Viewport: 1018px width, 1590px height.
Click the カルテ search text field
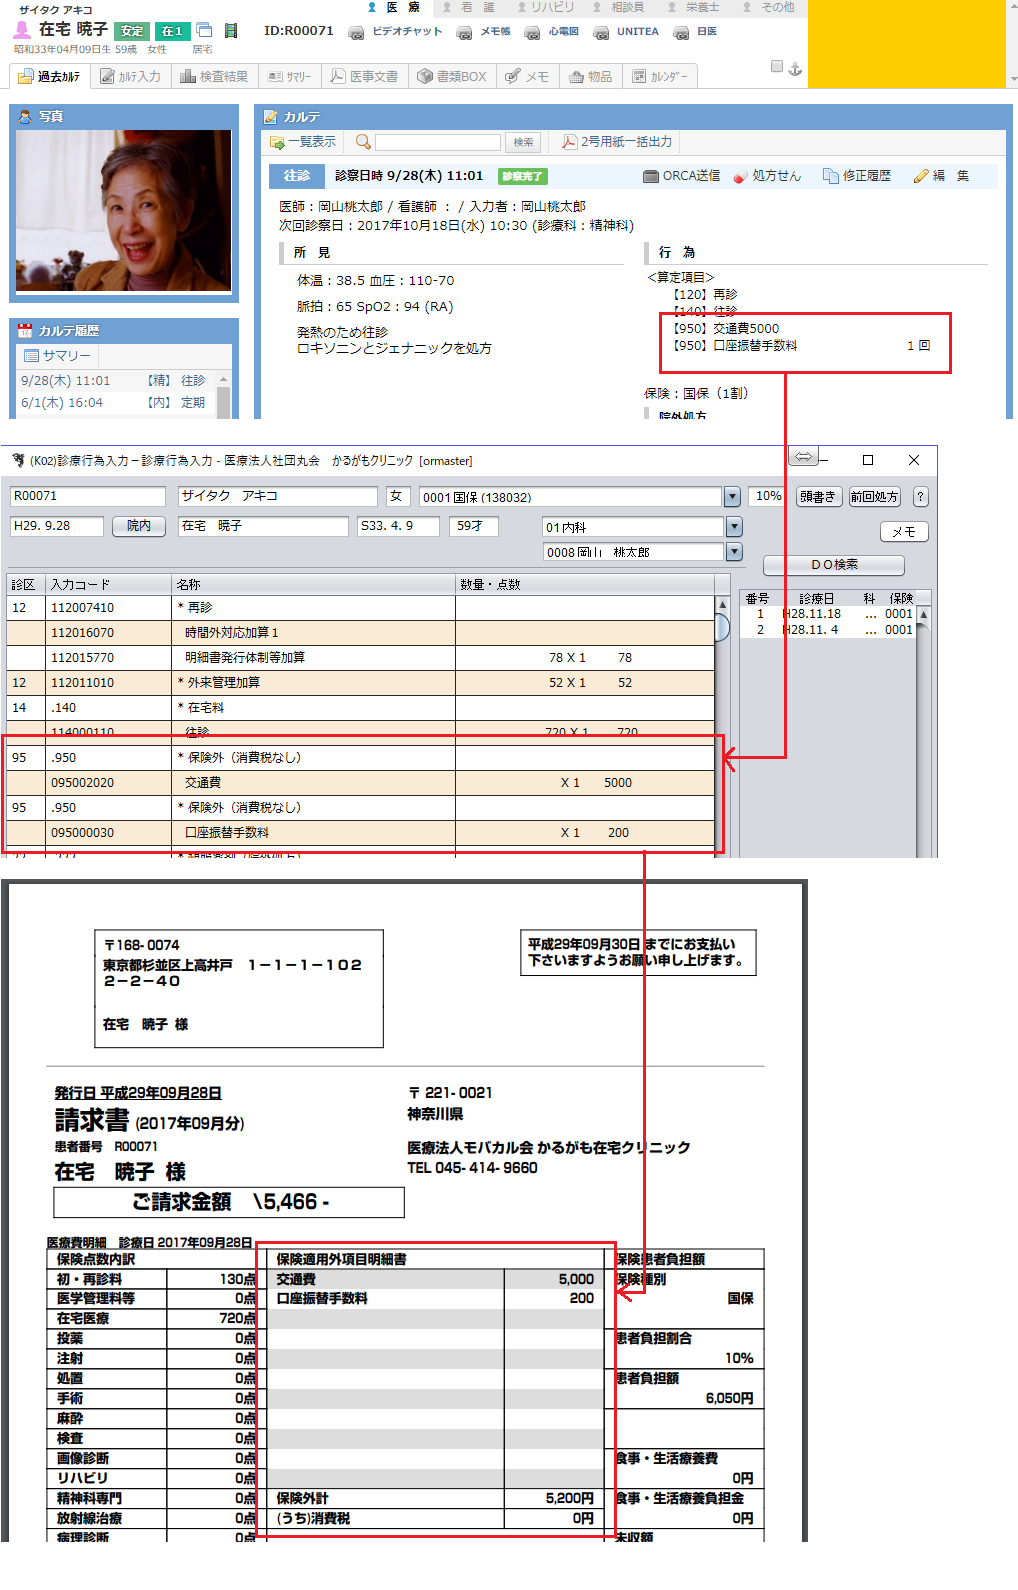(x=437, y=142)
